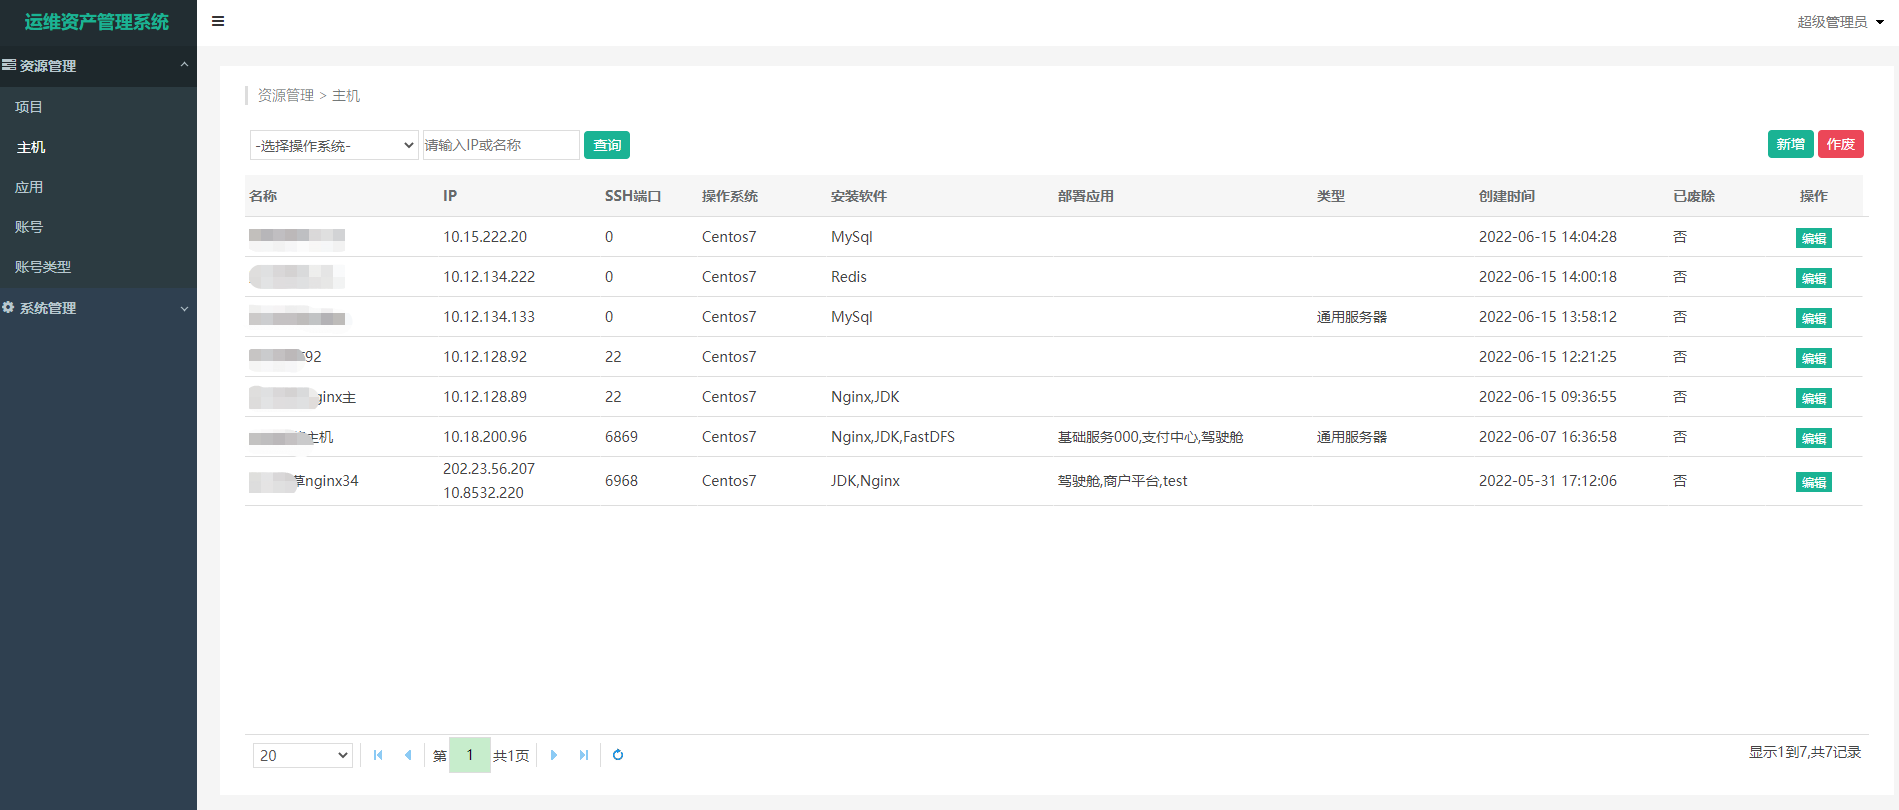The width and height of the screenshot is (1899, 810).
Task: Click the timestamp 2022-05-31 17:12:06
Action: [x=1548, y=481]
